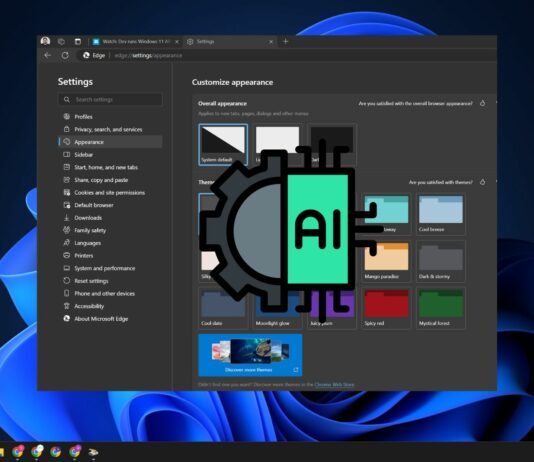The width and height of the screenshot is (534, 462).
Task: Close the Windows 11 AI article tab
Action: point(177,42)
